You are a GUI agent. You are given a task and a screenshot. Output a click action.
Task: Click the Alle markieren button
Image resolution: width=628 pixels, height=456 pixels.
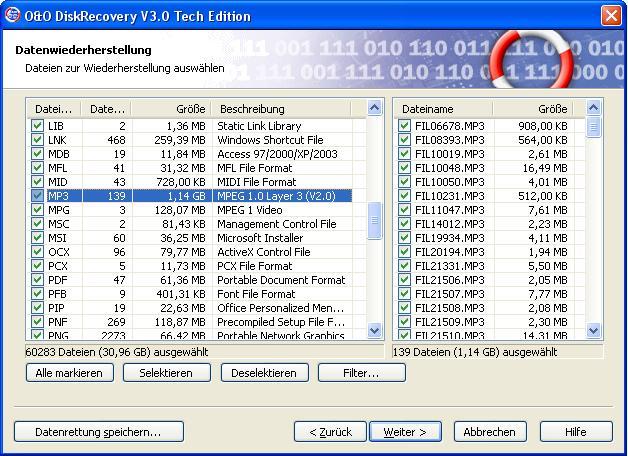(x=70, y=373)
